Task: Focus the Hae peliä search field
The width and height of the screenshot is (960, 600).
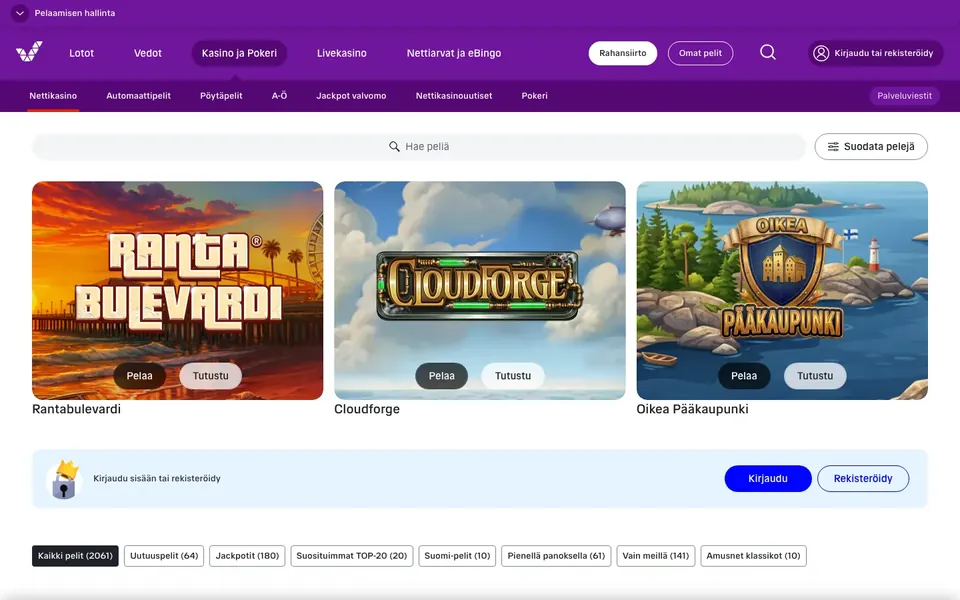Action: click(419, 147)
